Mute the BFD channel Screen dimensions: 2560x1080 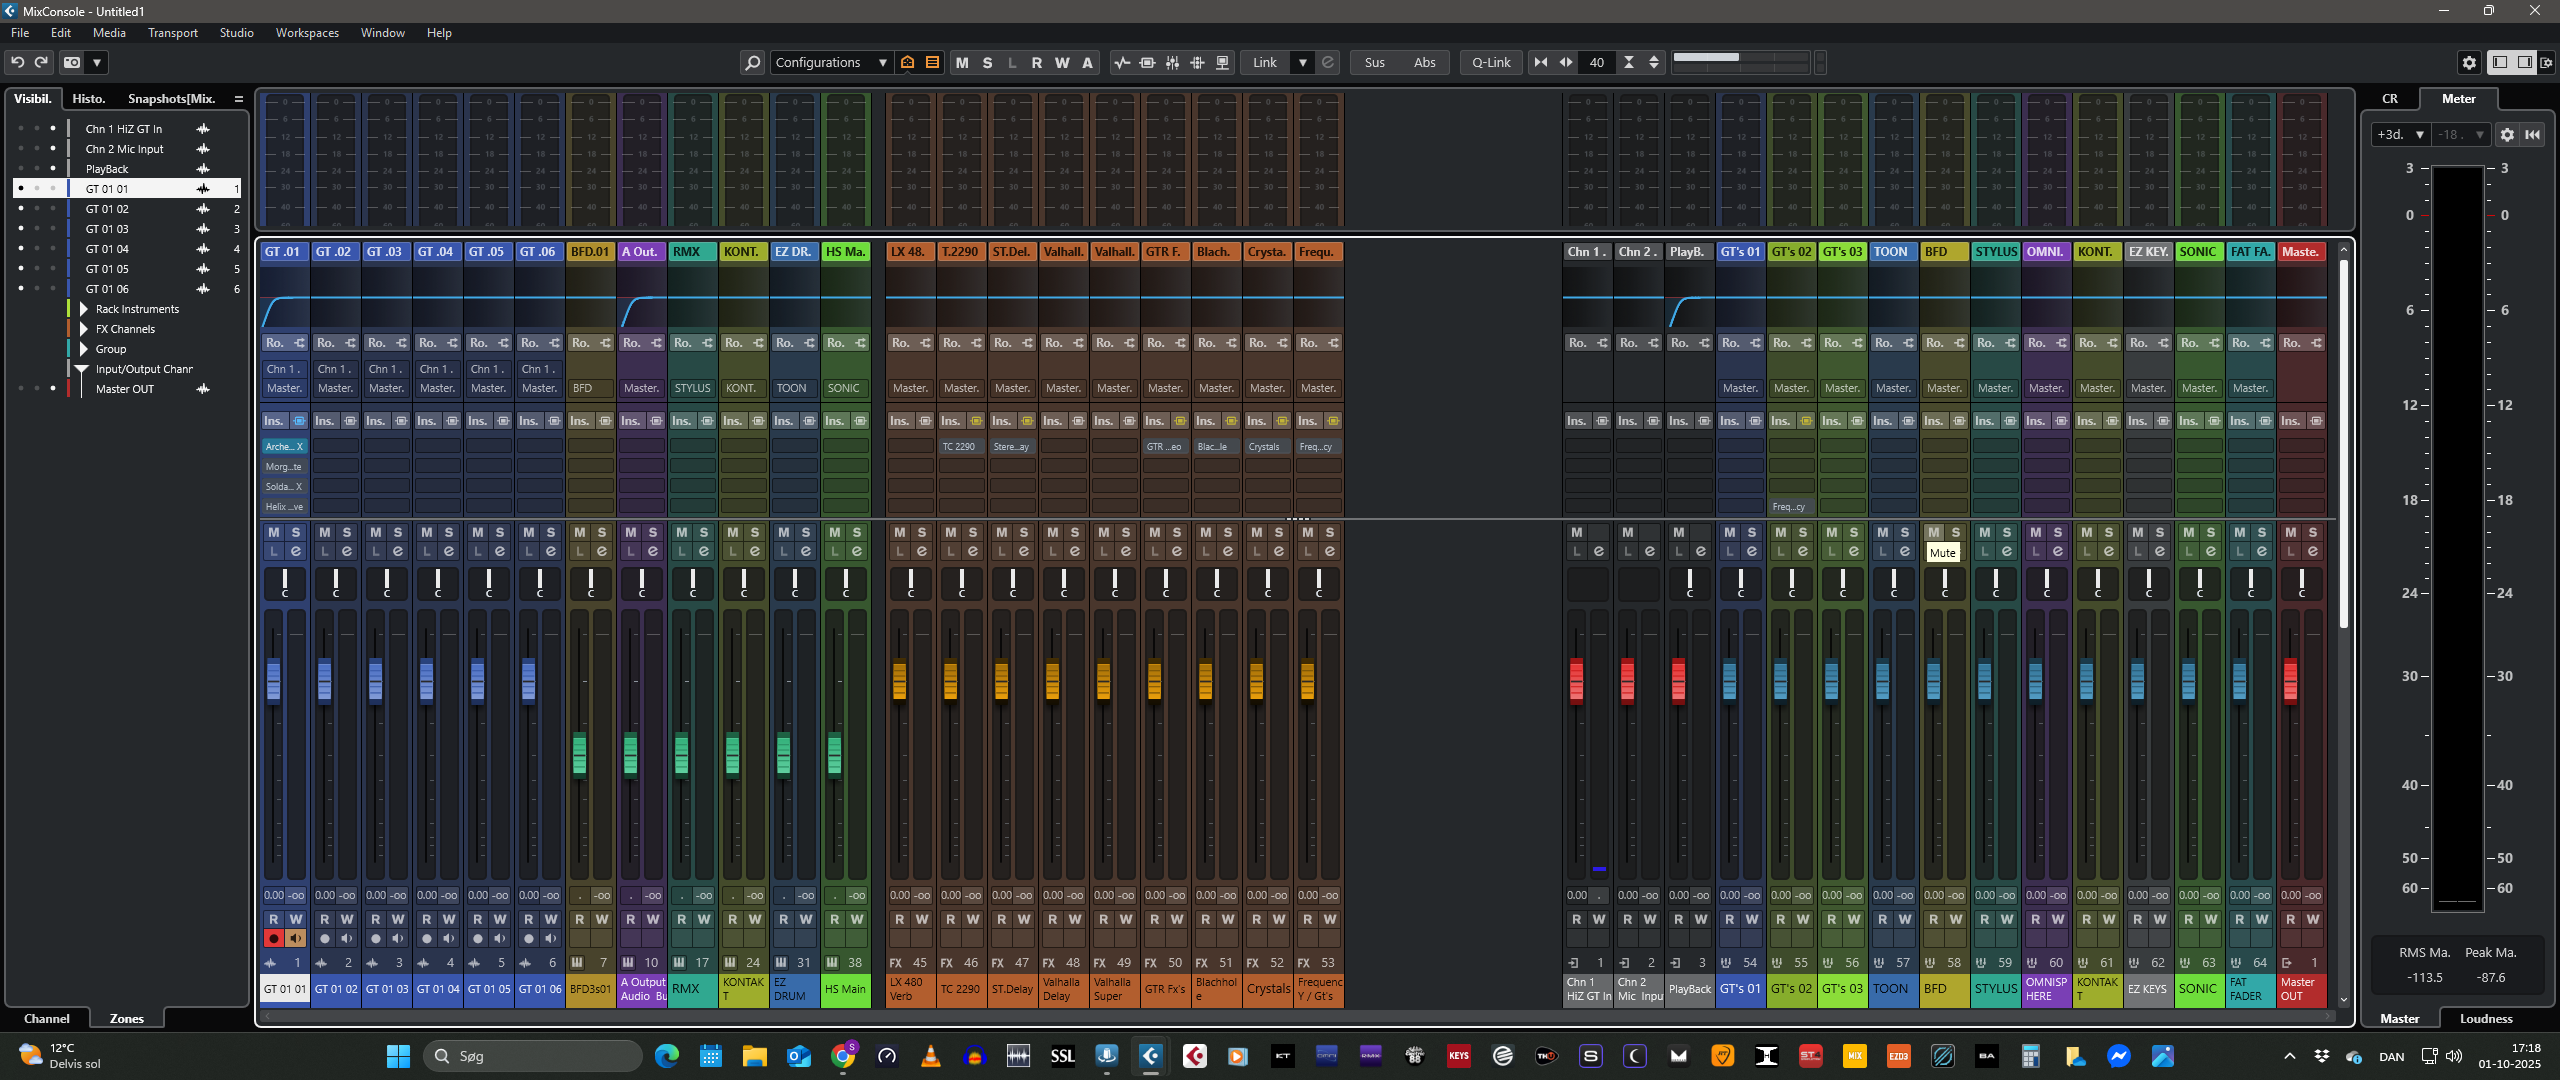tap(1934, 532)
